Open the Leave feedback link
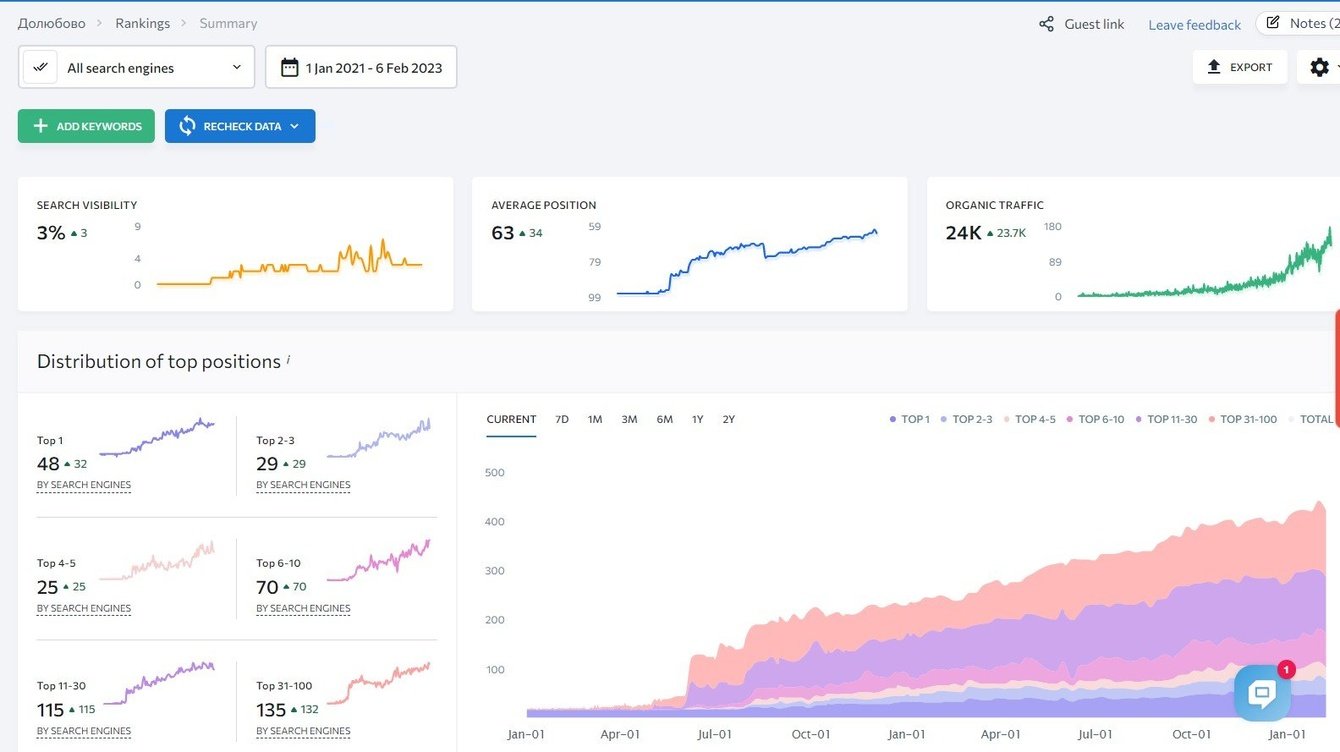 (x=1194, y=25)
